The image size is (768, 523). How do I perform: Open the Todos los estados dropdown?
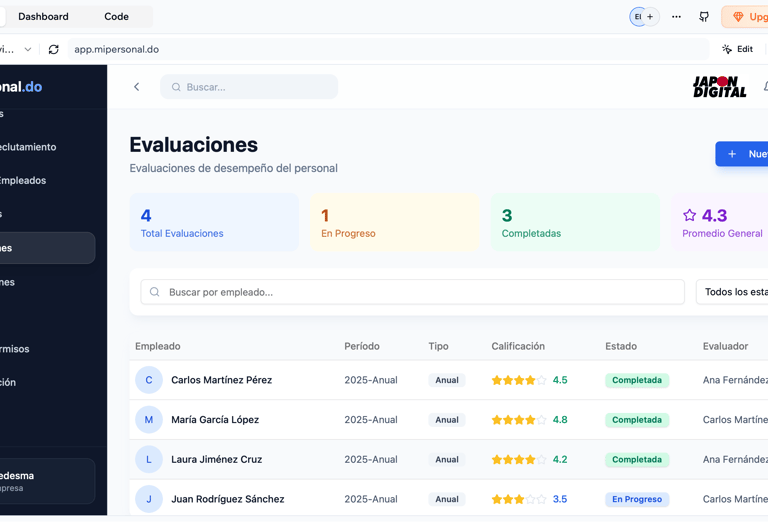coord(732,292)
